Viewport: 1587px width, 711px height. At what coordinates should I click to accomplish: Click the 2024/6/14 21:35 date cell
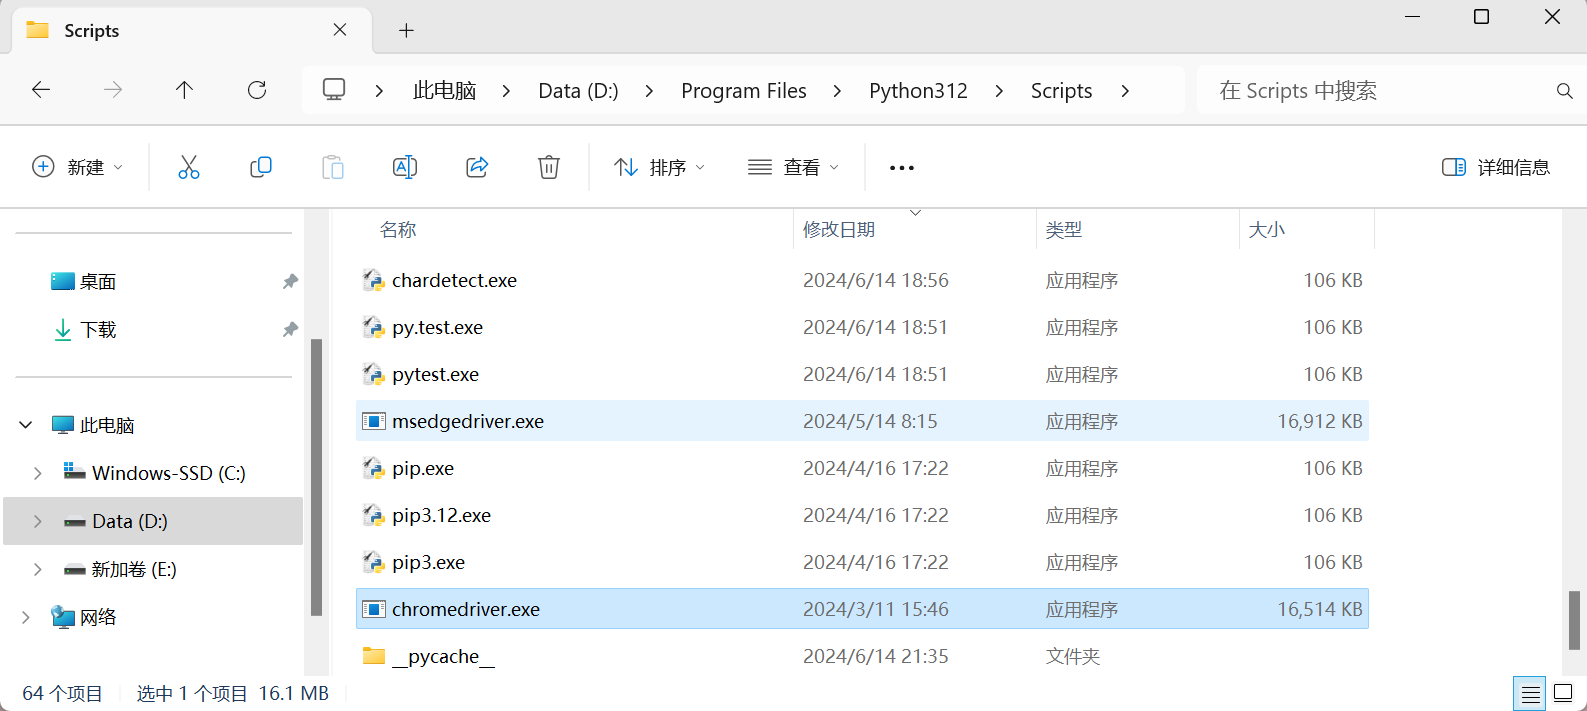(x=876, y=656)
